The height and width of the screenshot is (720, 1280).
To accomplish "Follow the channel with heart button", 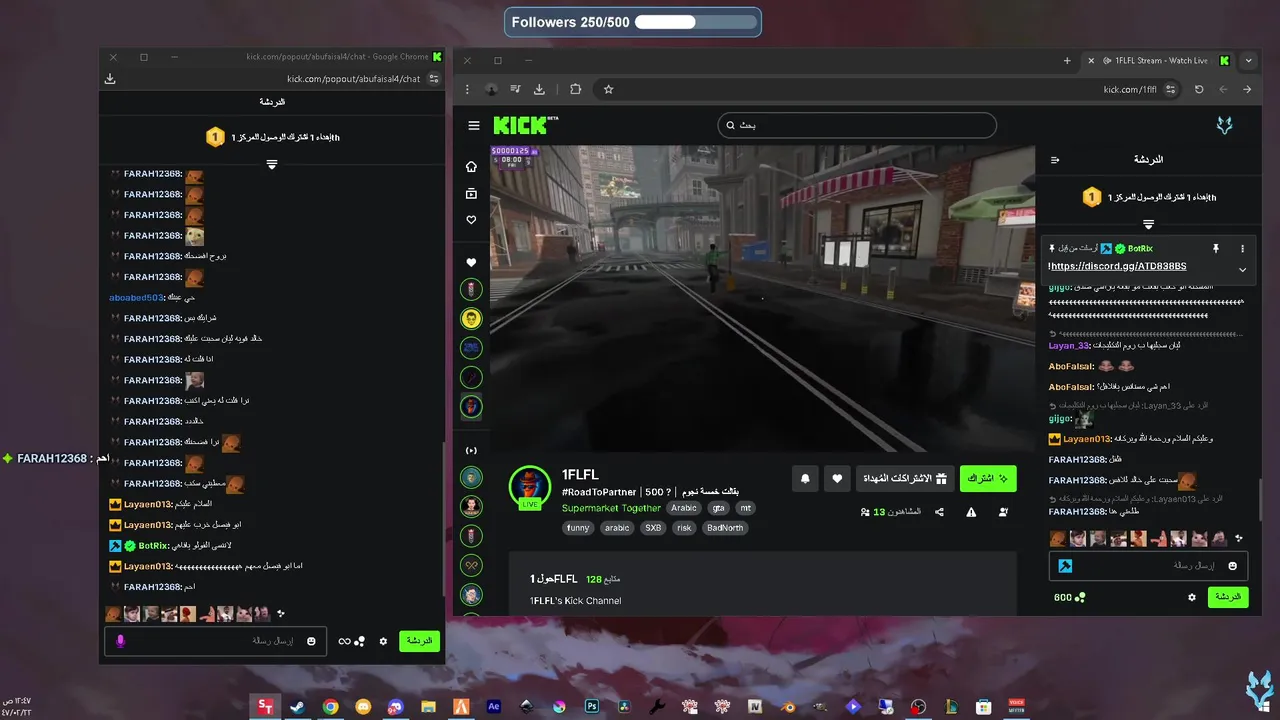I will click(837, 479).
